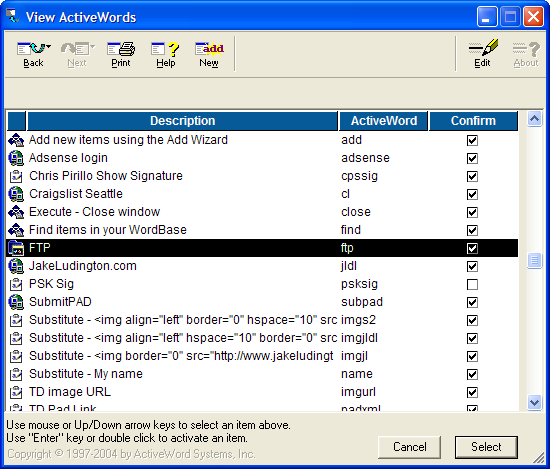Click the icon beside Find items in your WordBase

16,230
